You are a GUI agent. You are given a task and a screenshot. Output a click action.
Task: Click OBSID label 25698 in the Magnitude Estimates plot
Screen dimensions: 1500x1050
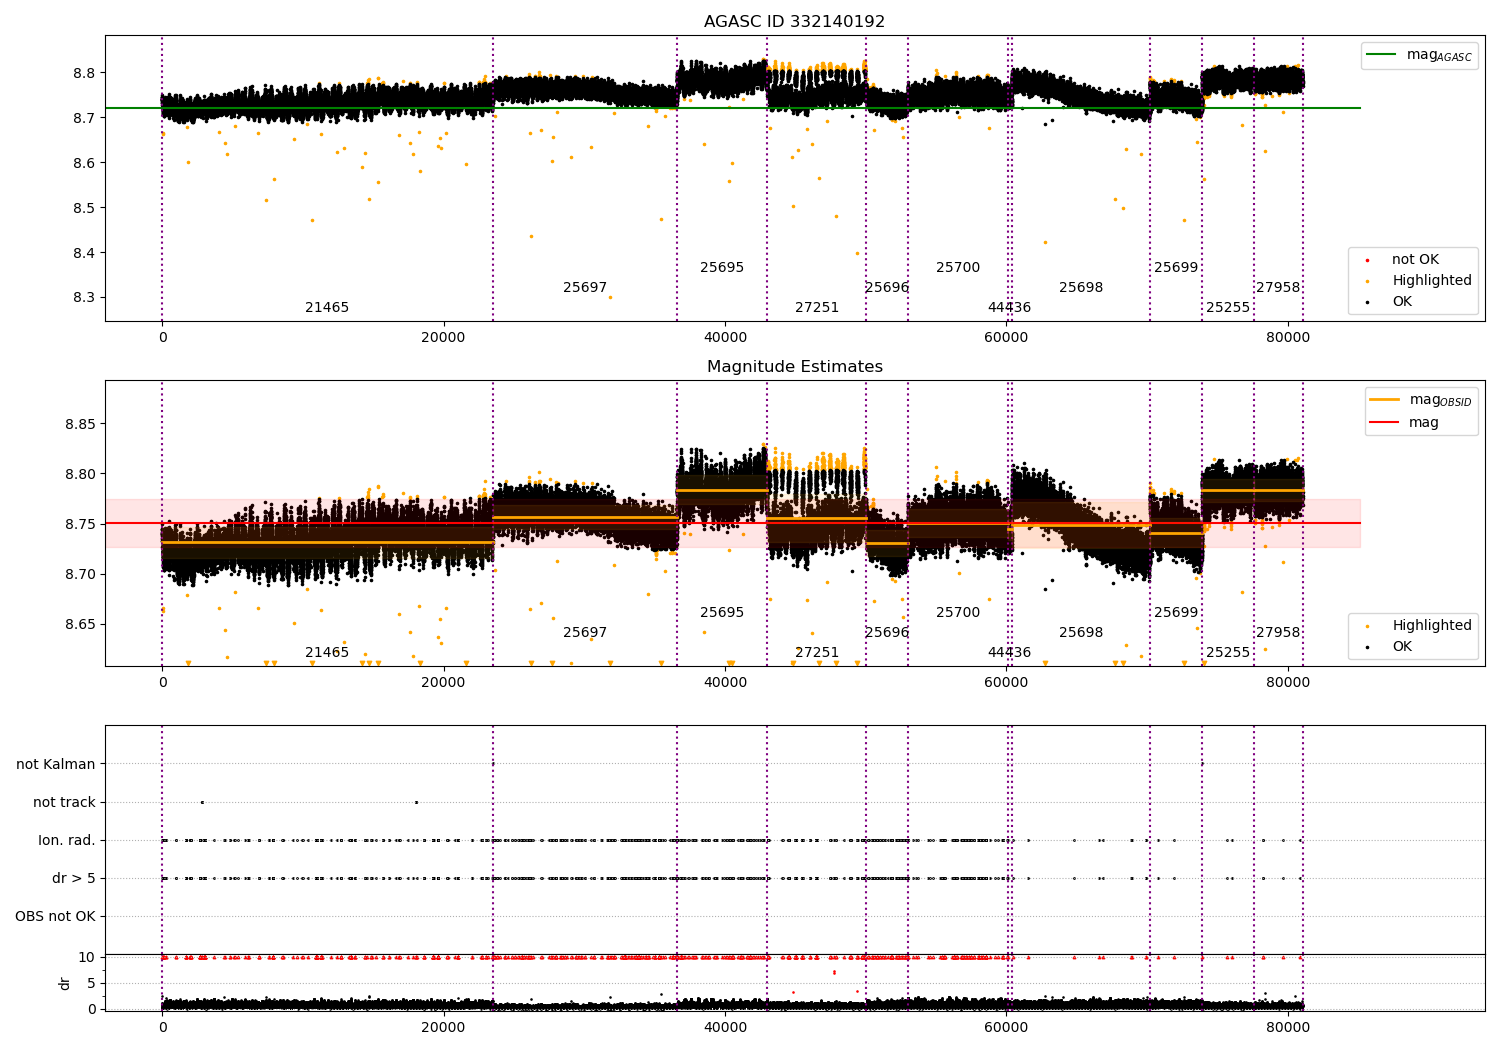(x=1081, y=633)
